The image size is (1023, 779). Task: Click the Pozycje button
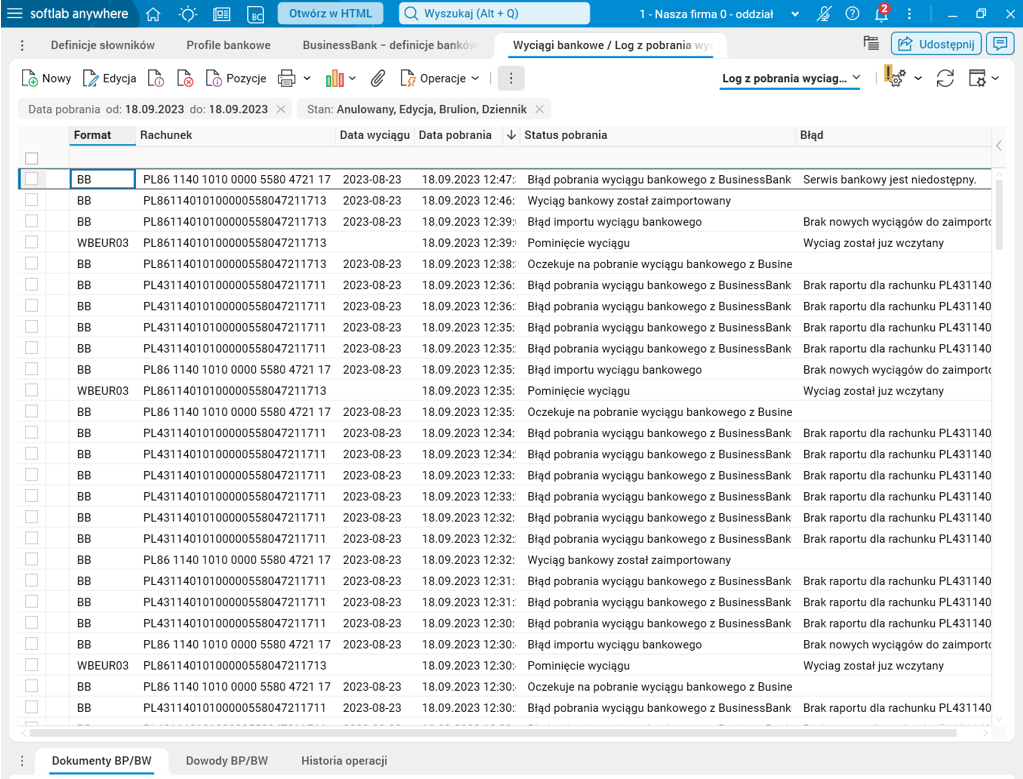pyautogui.click(x=236, y=78)
